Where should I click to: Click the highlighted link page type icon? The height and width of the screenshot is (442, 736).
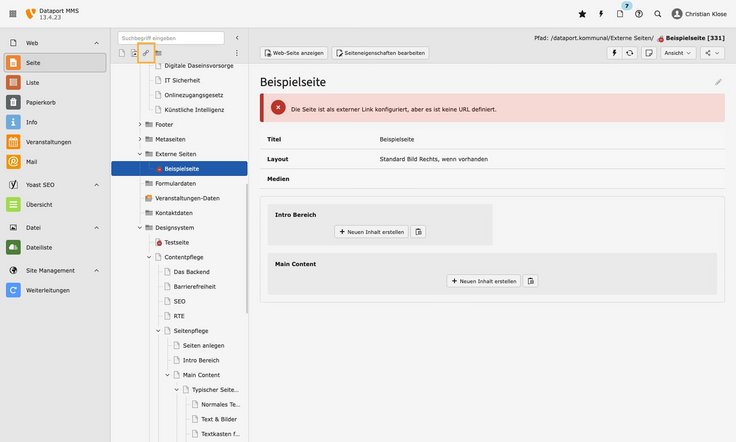146,53
